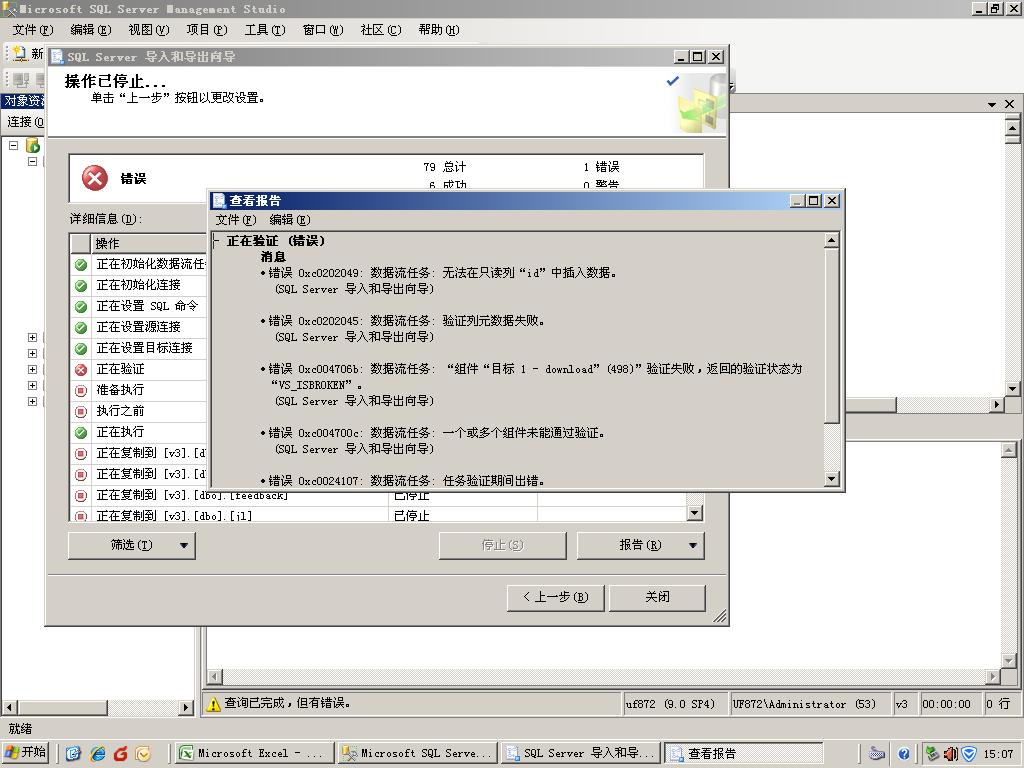
Task: Click the green check icon beside 正在设置目标连接
Action: (x=81, y=348)
